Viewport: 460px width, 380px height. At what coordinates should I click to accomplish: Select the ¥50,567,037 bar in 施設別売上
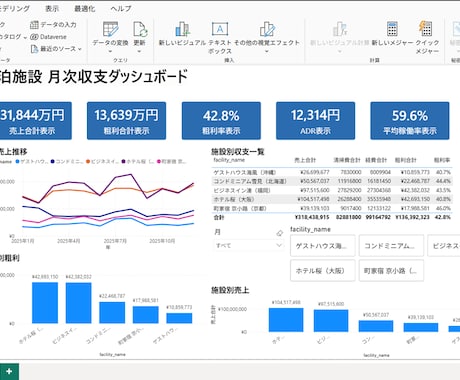point(376,326)
